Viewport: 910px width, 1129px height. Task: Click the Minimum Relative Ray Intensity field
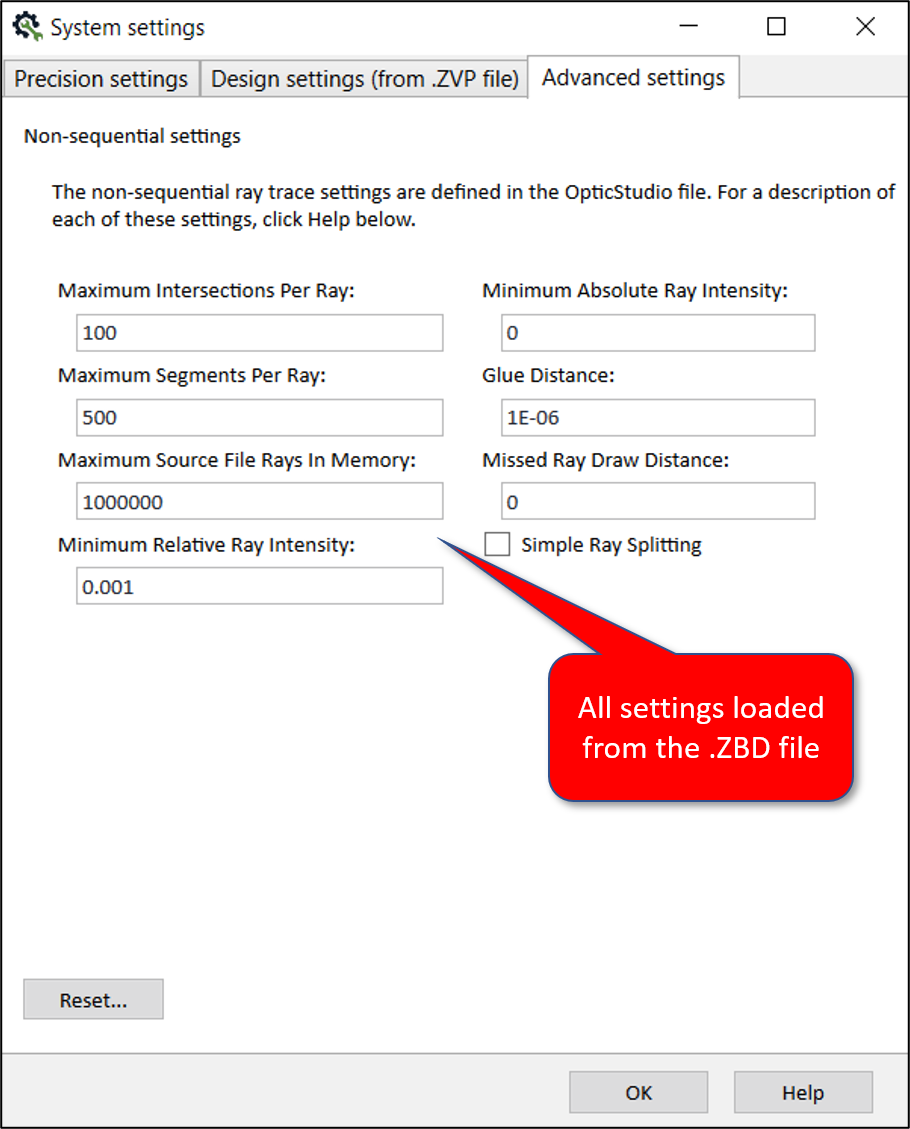pos(260,586)
